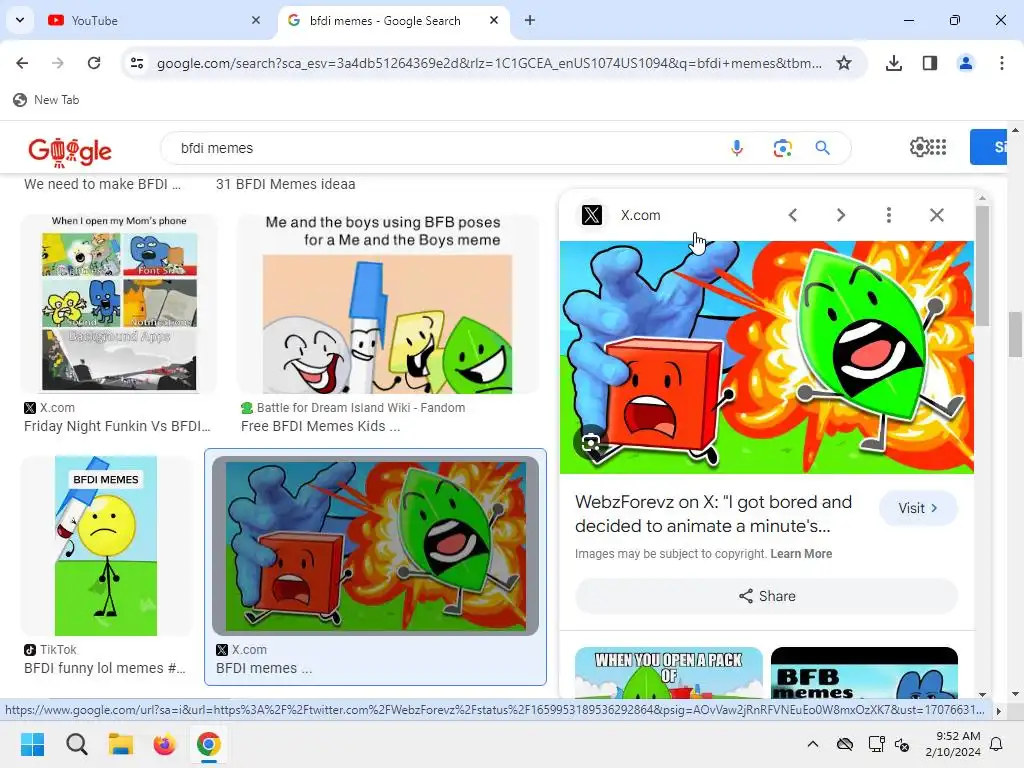The width and height of the screenshot is (1024, 768).
Task: Close the bfdi memes Google Search tab
Action: (494, 20)
